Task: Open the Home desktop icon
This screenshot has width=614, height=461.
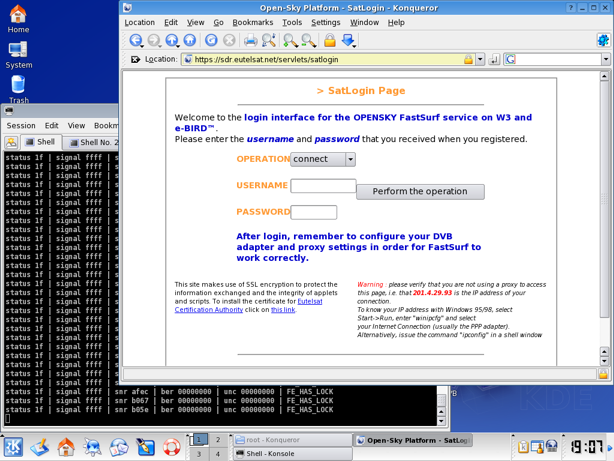Action: coord(18,19)
